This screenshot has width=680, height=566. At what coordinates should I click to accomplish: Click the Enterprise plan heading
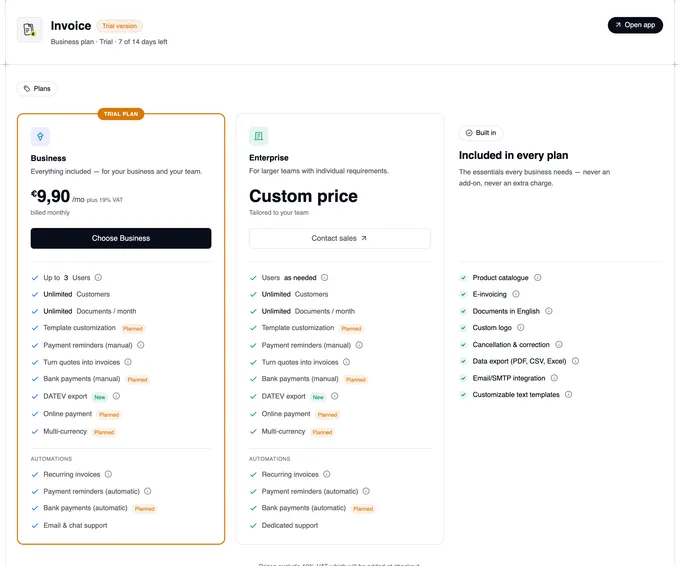[x=269, y=158]
